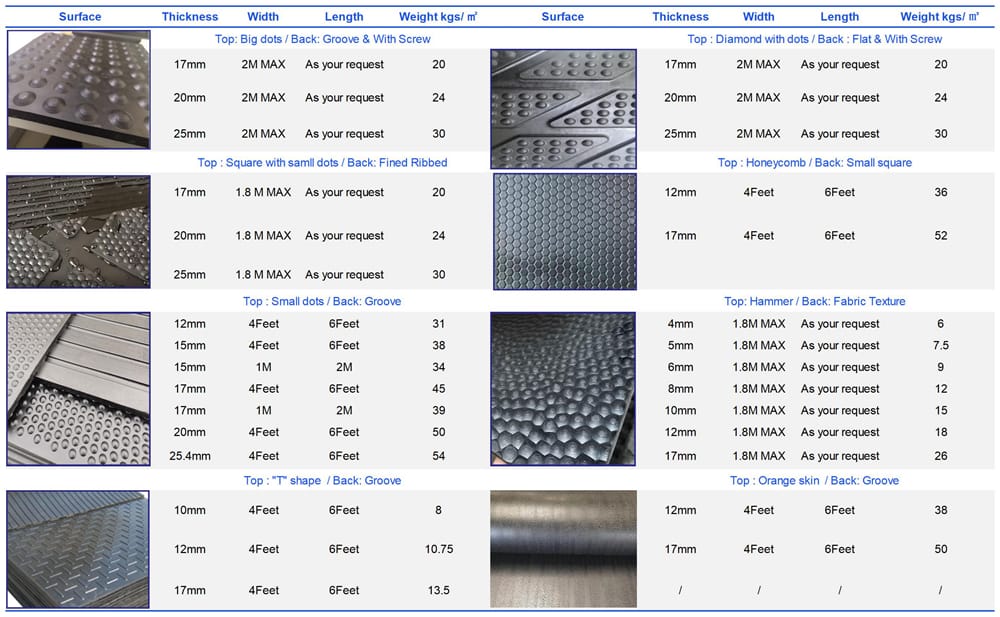1000x617 pixels.
Task: Select the 10.75 weight value for T shape
Action: pos(439,549)
